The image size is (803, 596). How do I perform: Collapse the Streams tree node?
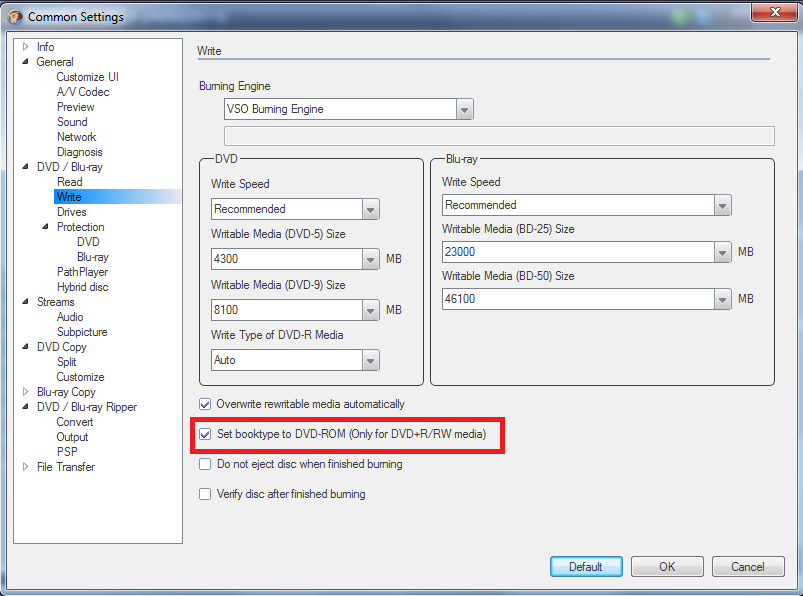(x=25, y=302)
